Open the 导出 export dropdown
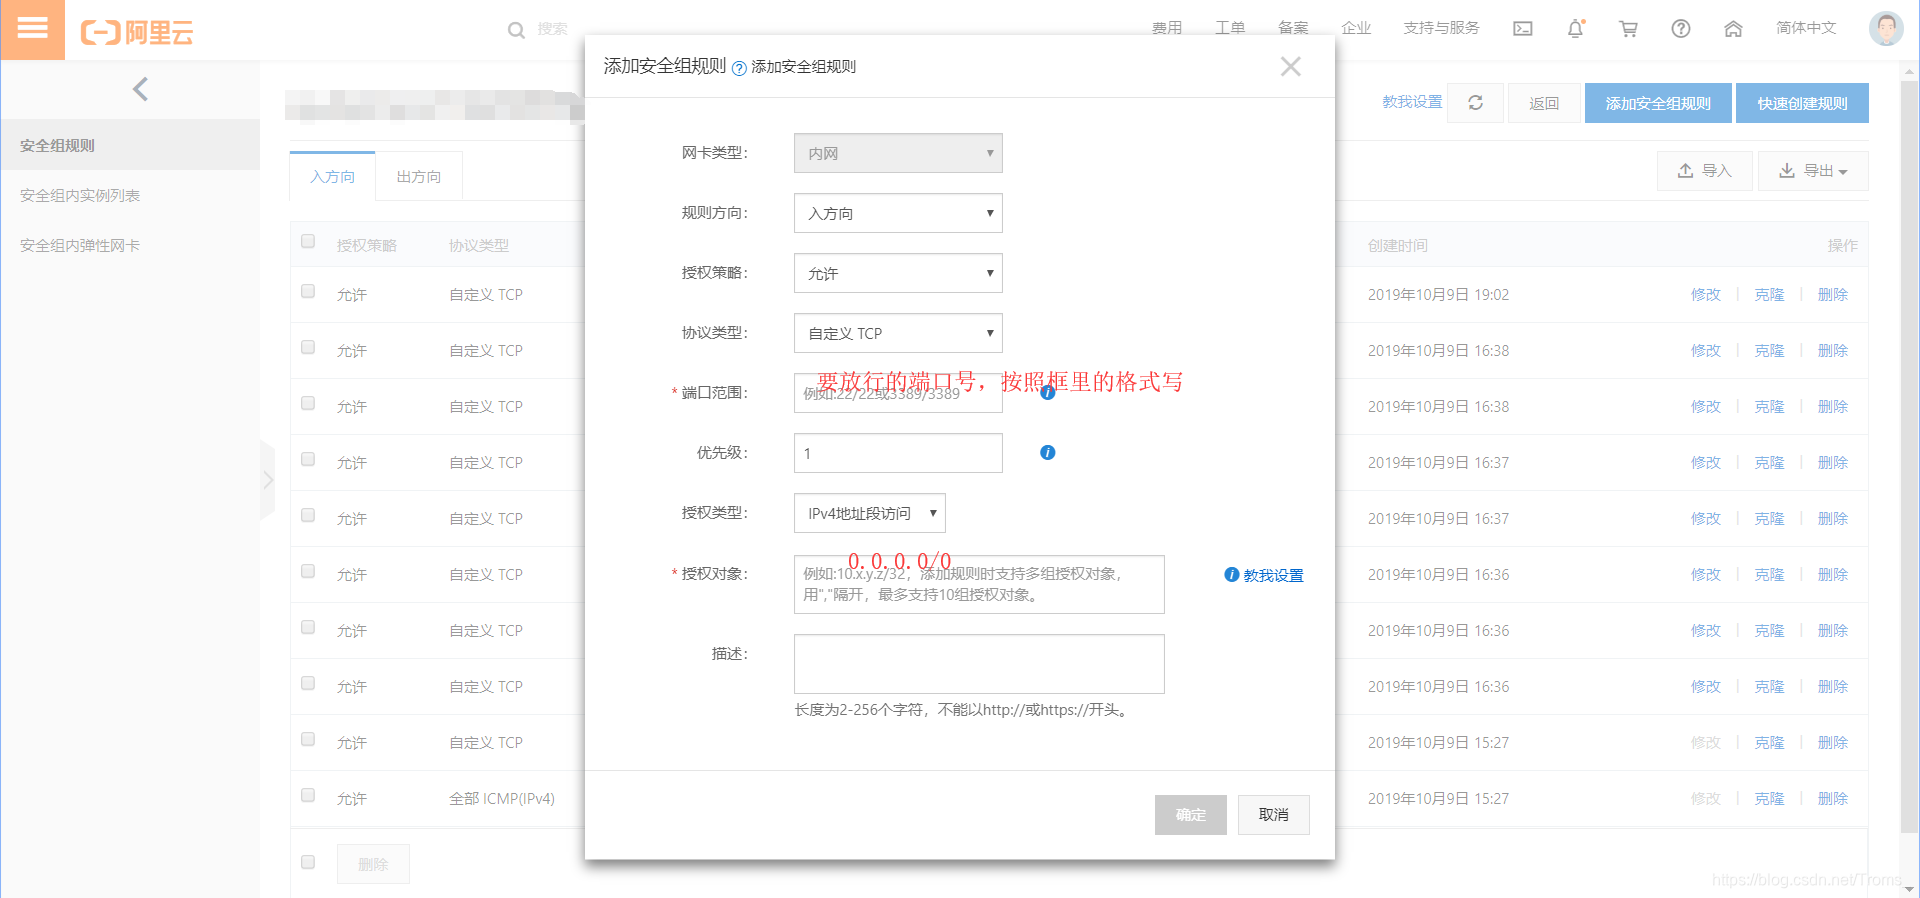 coord(1813,171)
